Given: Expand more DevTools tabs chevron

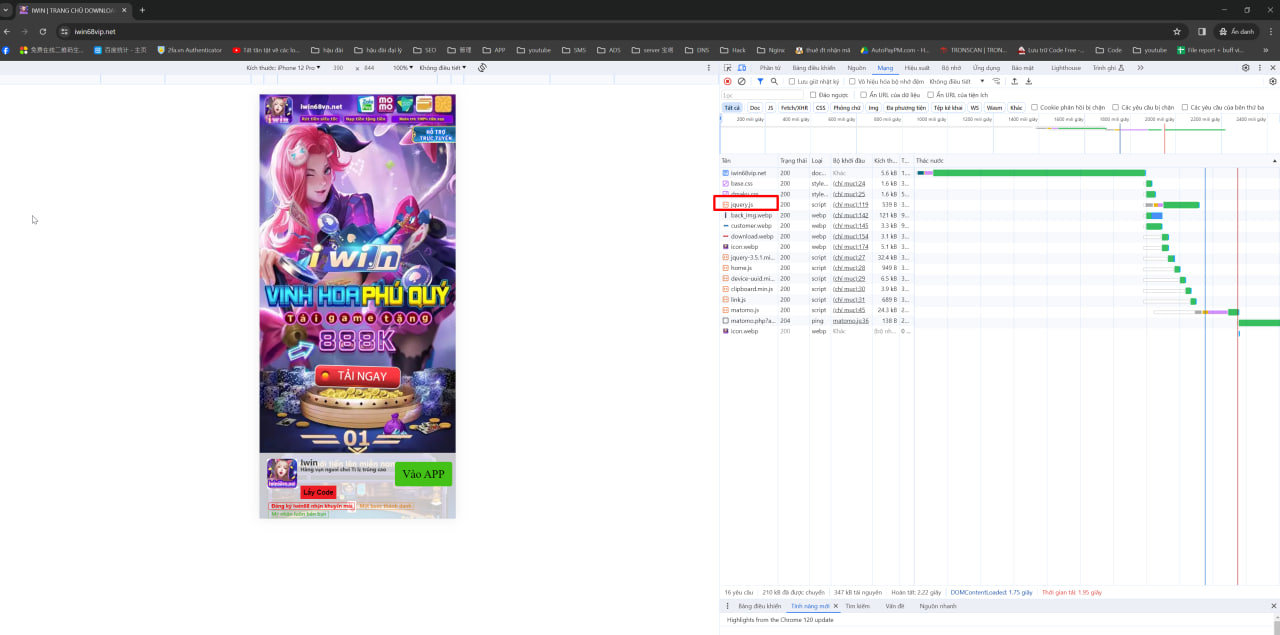Looking at the screenshot, I should click(x=1140, y=68).
